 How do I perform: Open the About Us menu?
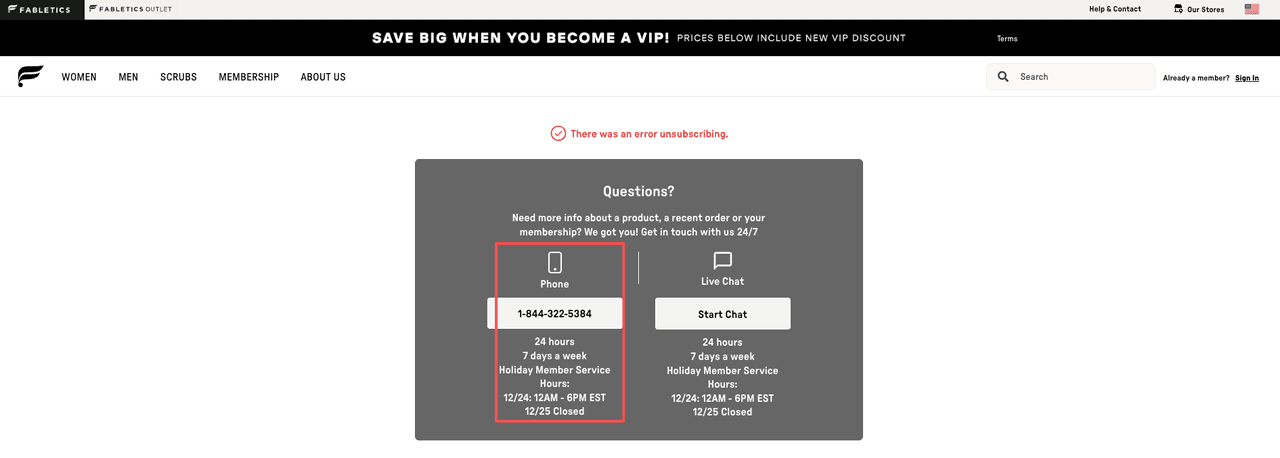pyautogui.click(x=323, y=77)
